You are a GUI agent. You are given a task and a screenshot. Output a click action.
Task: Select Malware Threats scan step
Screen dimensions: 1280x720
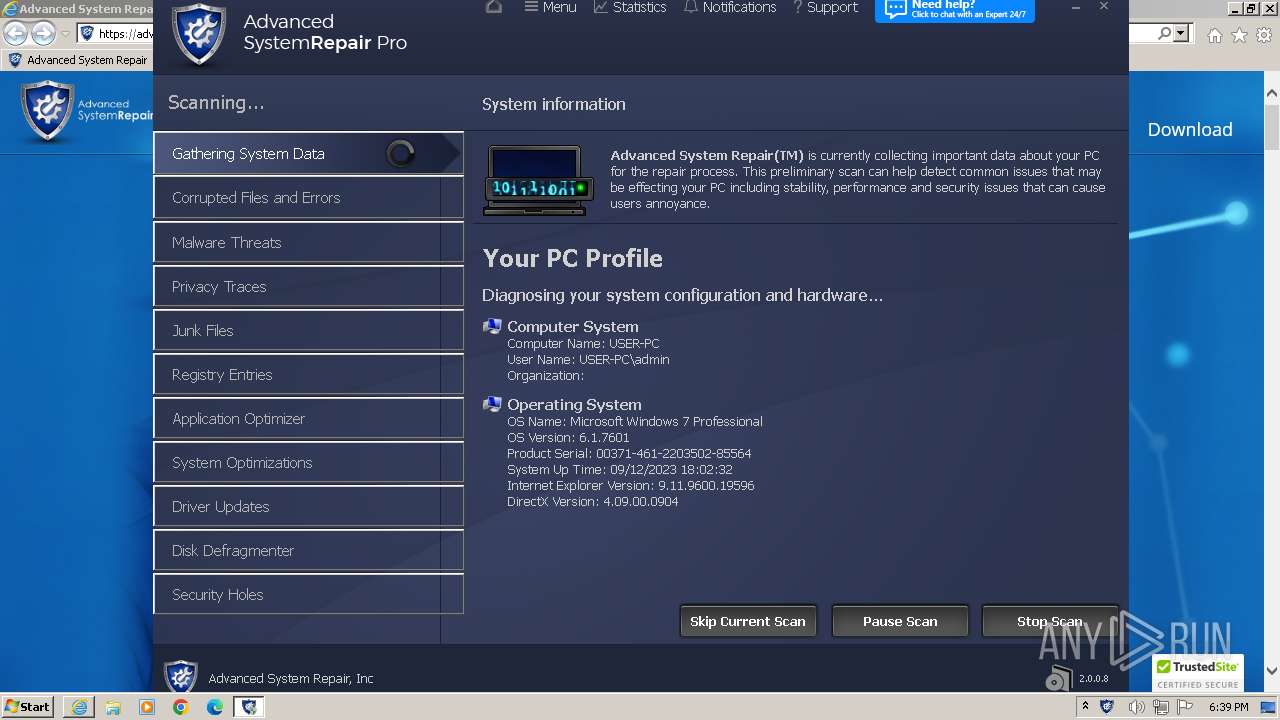pyautogui.click(x=308, y=242)
